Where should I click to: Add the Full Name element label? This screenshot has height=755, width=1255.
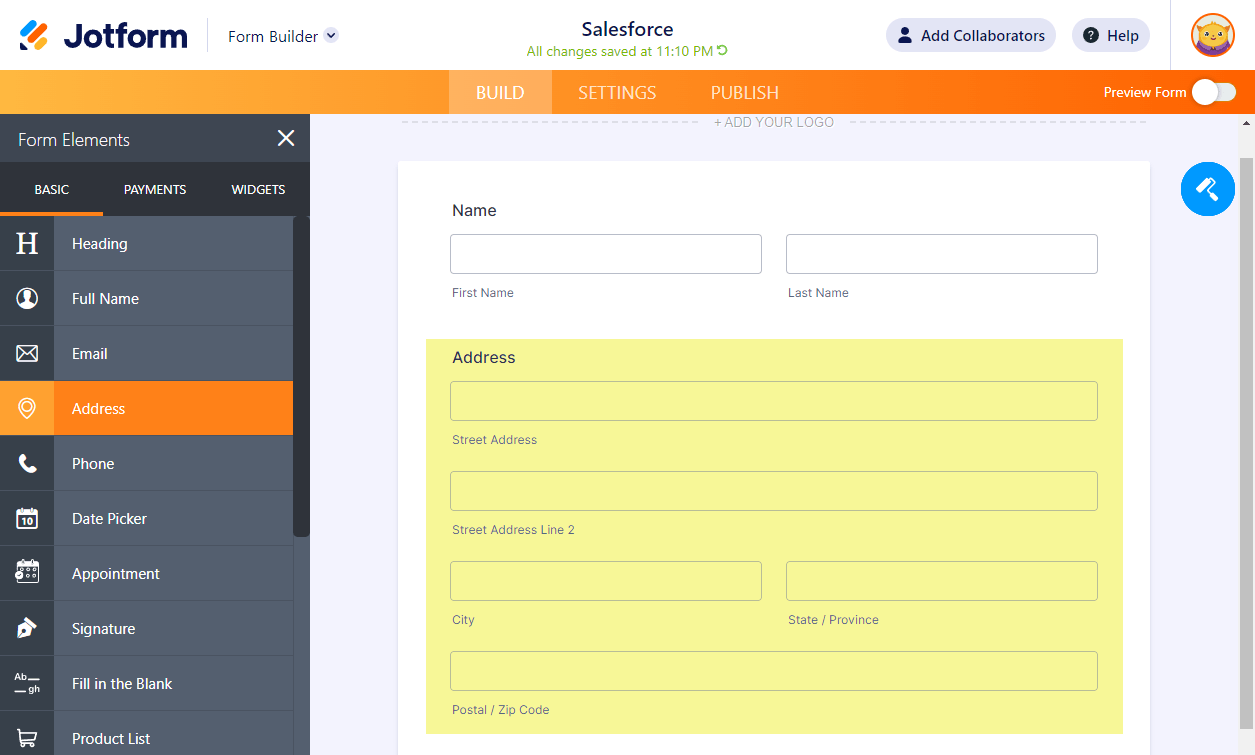click(x=105, y=298)
